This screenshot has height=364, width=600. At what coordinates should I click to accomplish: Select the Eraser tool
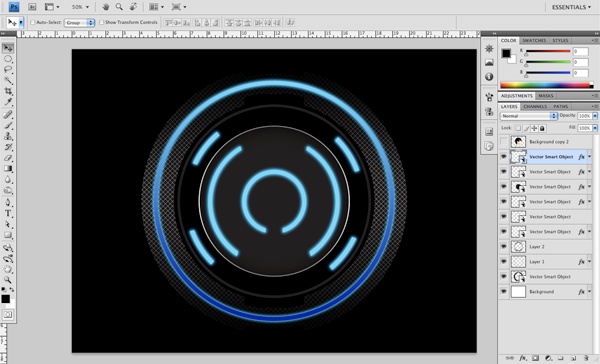pyautogui.click(x=8, y=158)
